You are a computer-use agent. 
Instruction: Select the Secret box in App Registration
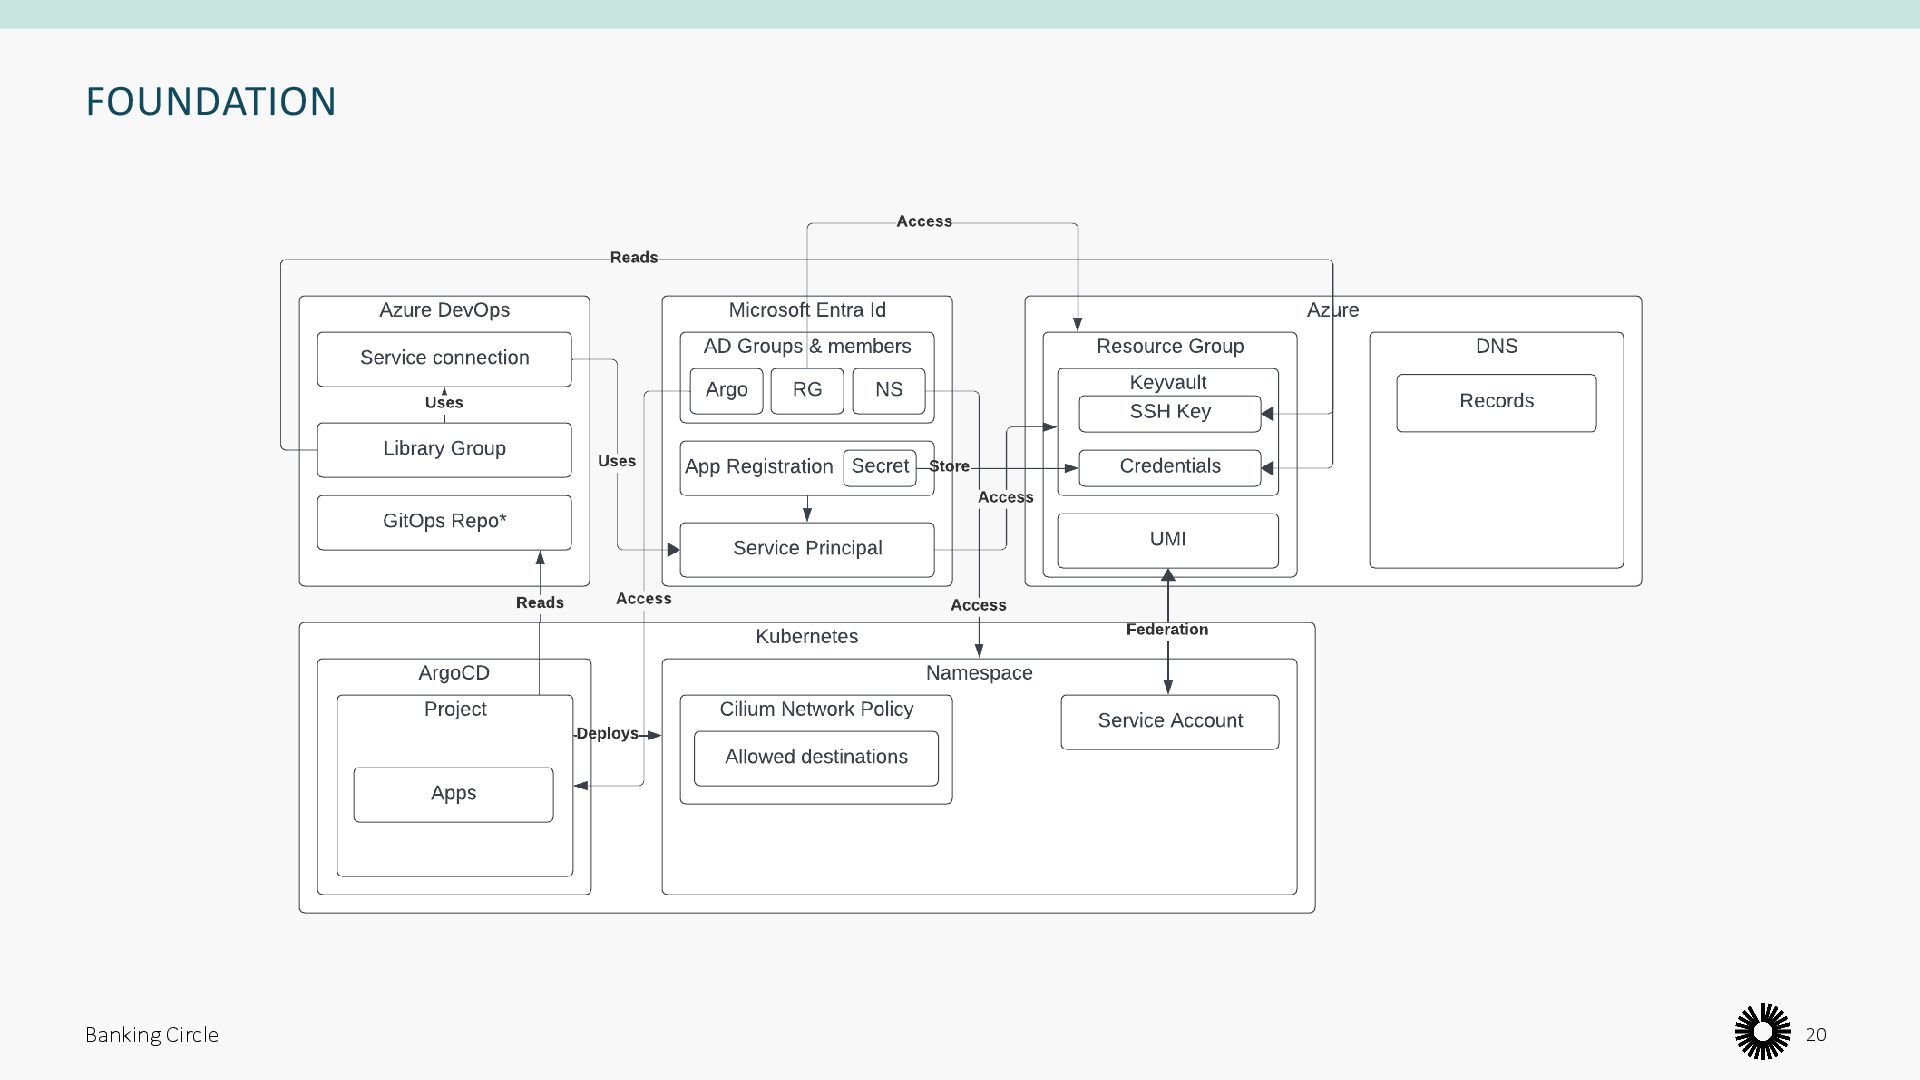click(x=879, y=466)
